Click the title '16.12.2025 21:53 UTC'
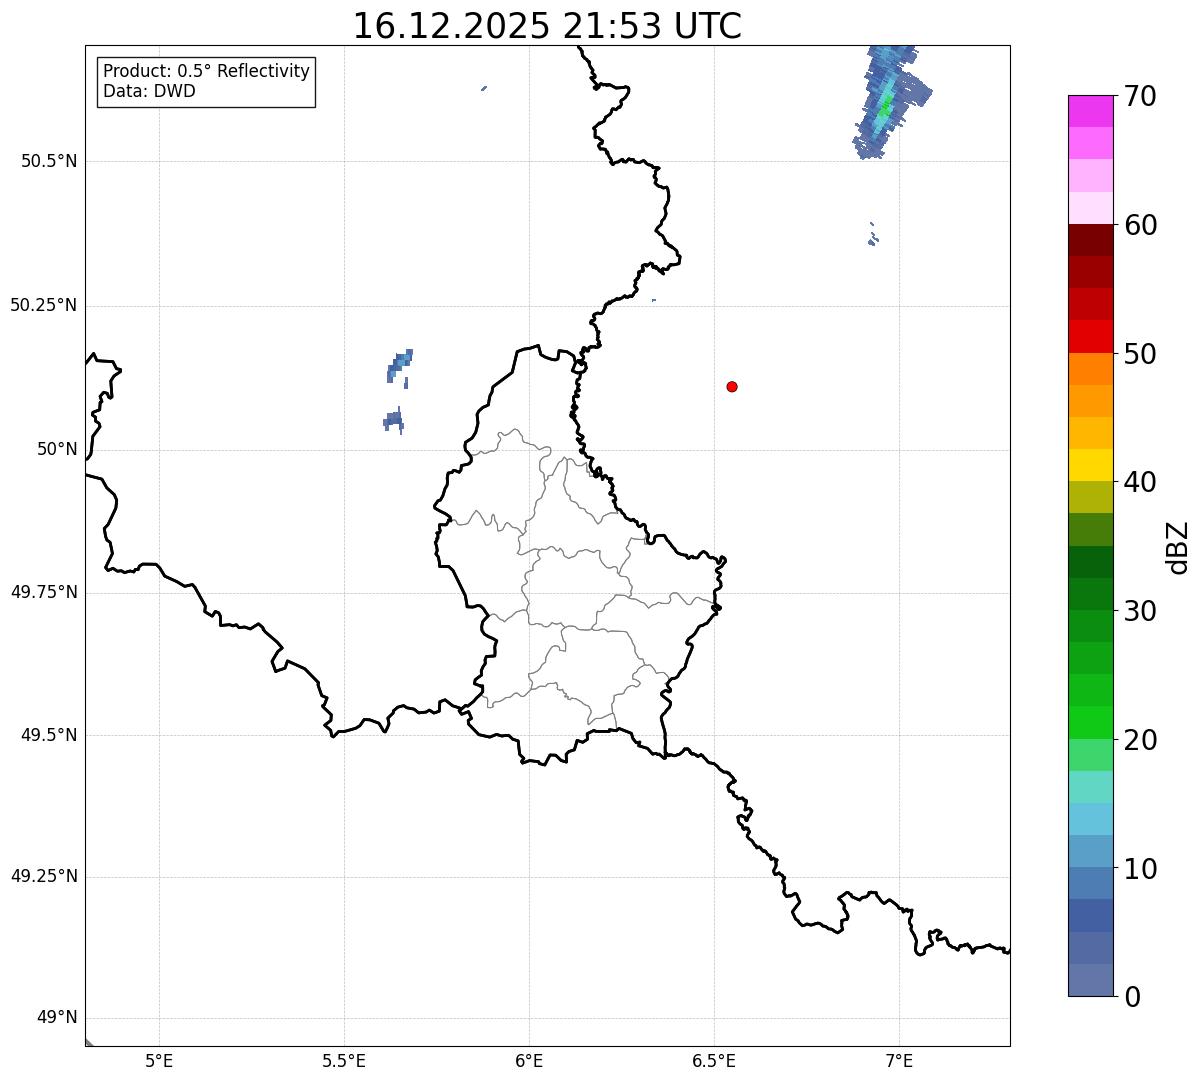 pos(547,26)
